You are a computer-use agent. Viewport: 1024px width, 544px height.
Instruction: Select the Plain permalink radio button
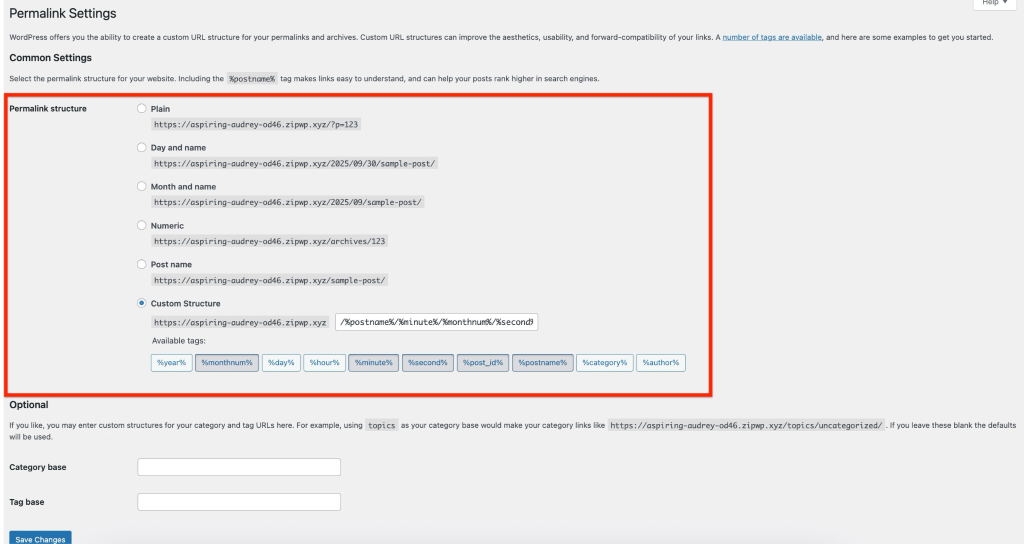pyautogui.click(x=142, y=108)
